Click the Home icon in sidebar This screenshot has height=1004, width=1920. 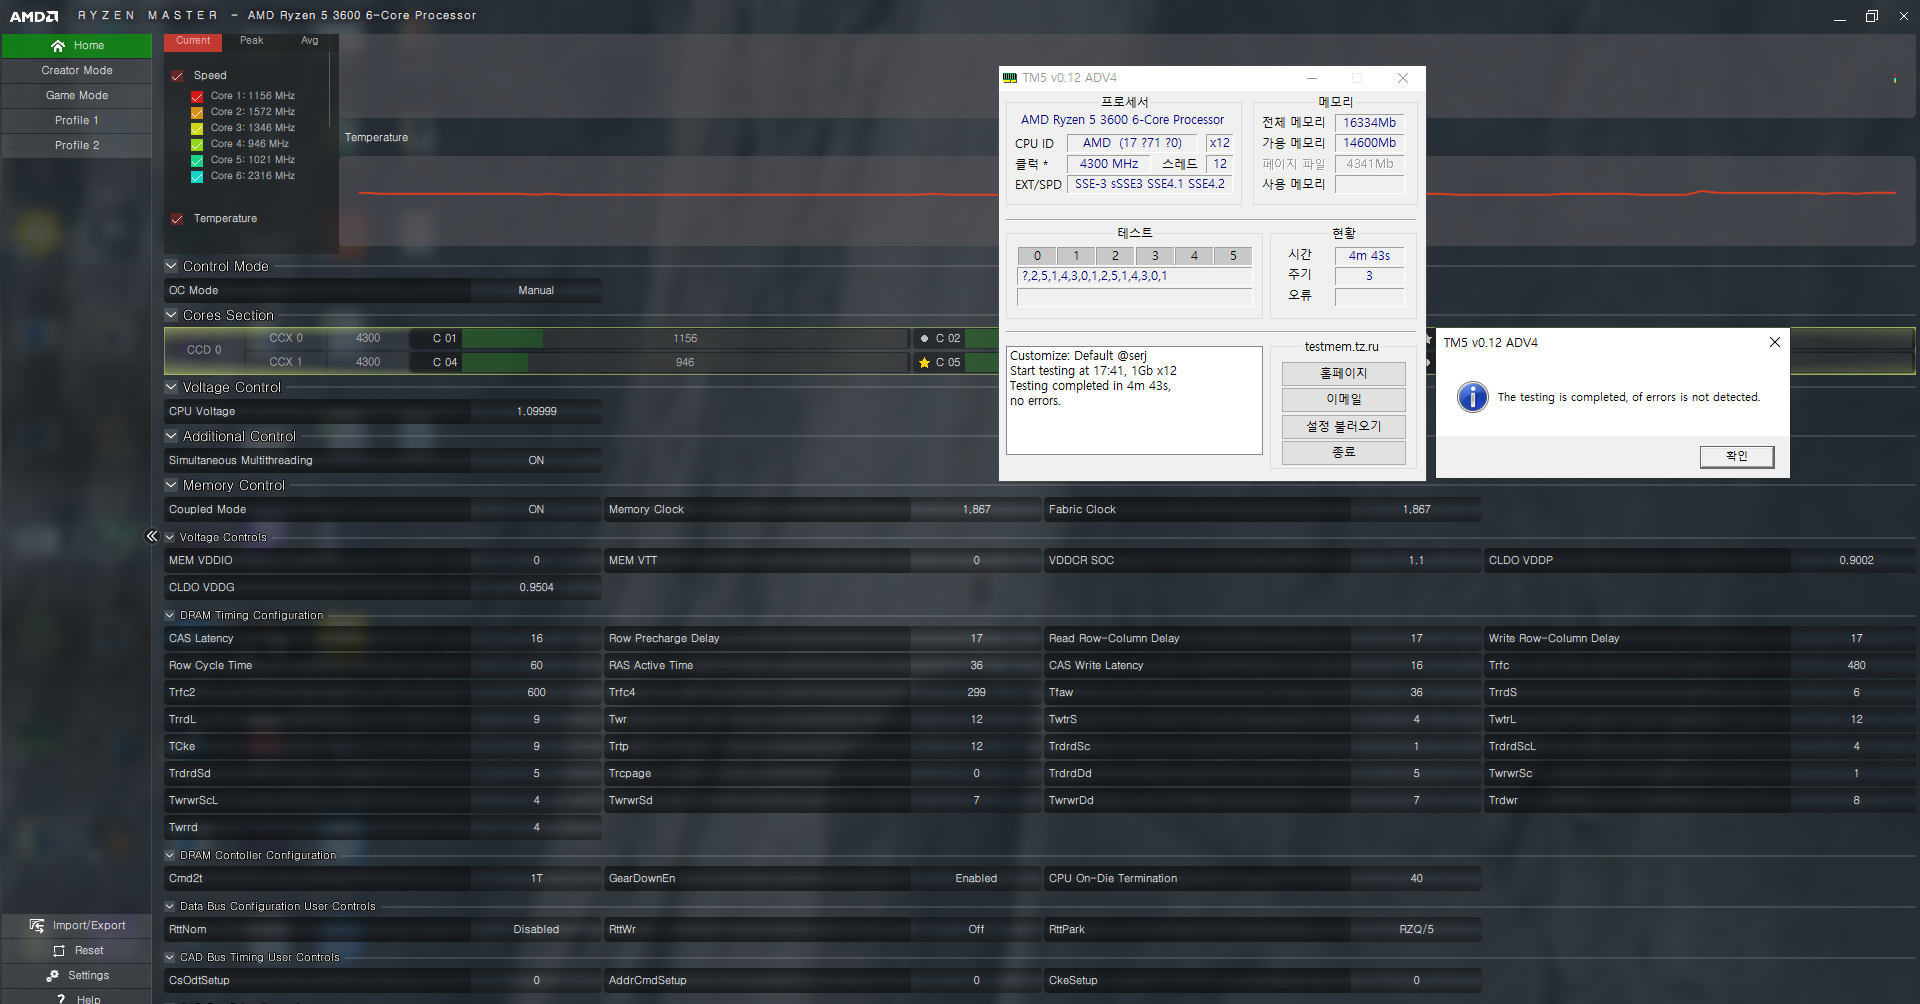[x=58, y=46]
